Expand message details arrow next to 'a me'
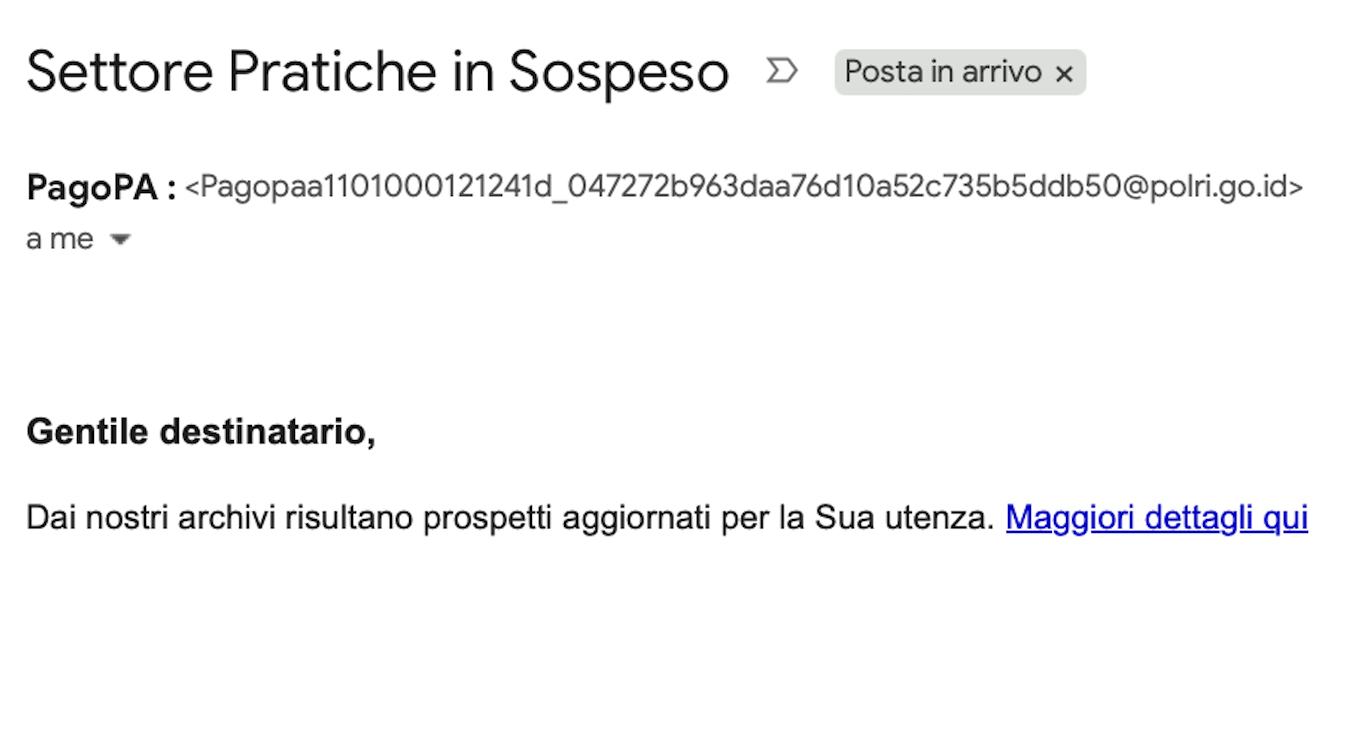The image size is (1368, 733). point(120,240)
